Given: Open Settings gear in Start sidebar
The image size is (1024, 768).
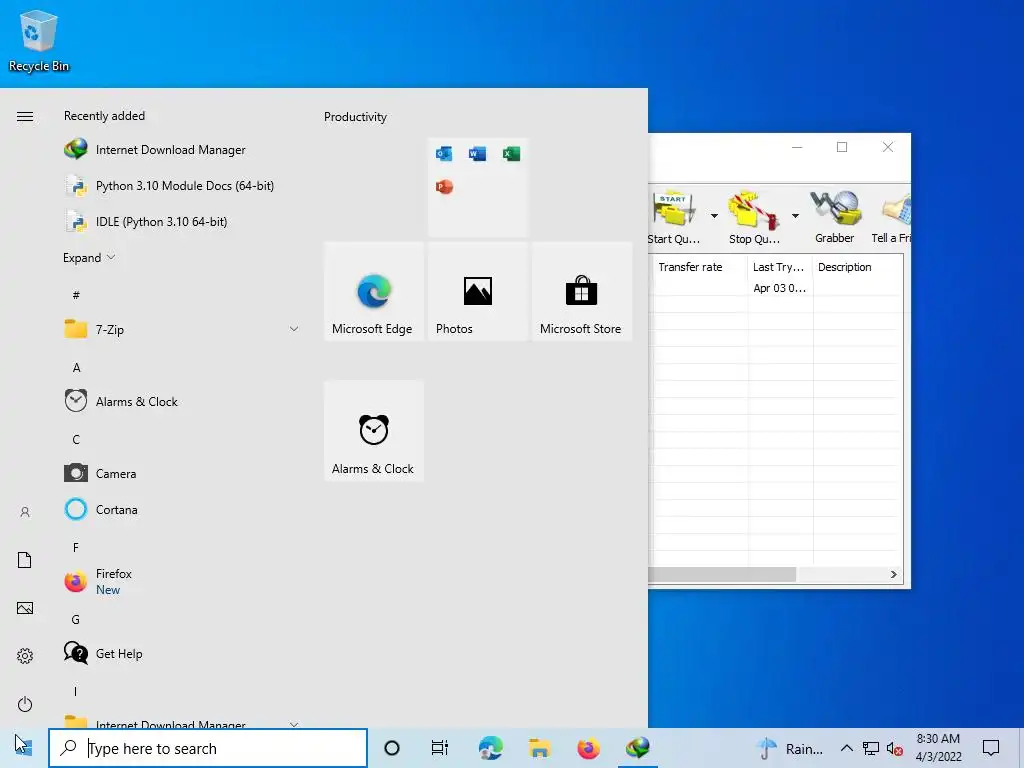Looking at the screenshot, I should [x=25, y=656].
